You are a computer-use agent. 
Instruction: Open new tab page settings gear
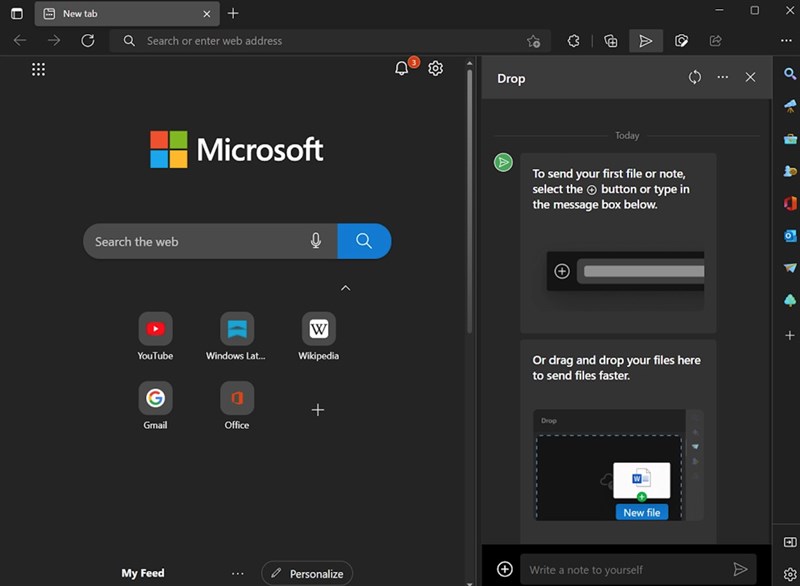(435, 68)
